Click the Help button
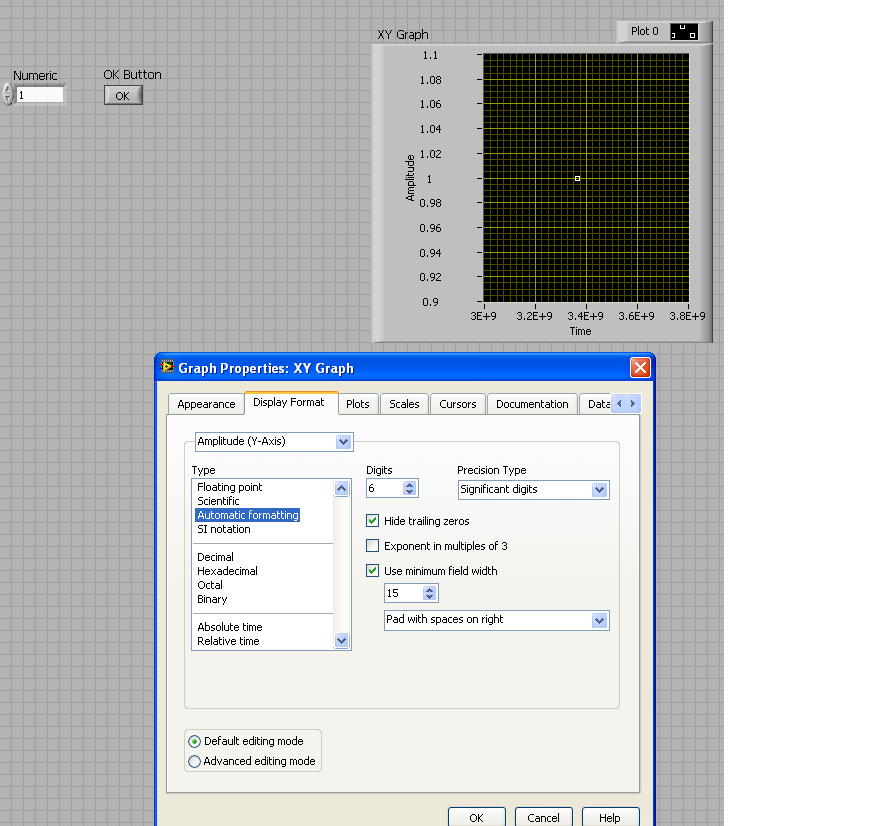This screenshot has width=872, height=826. [x=609, y=817]
